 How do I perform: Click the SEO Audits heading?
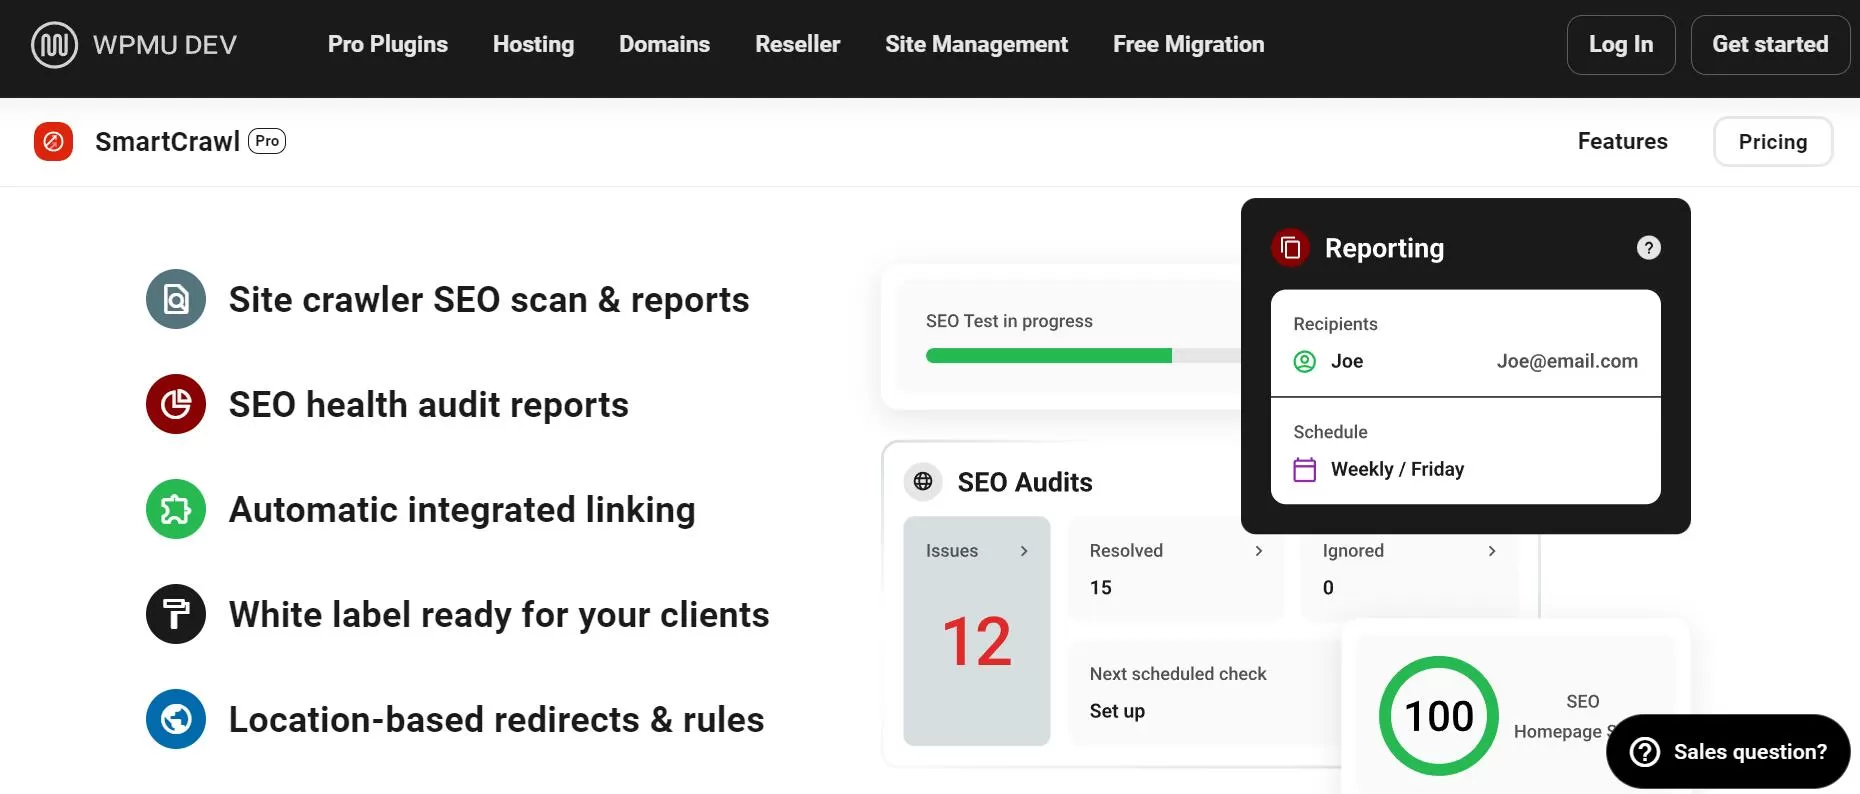[x=1025, y=482]
